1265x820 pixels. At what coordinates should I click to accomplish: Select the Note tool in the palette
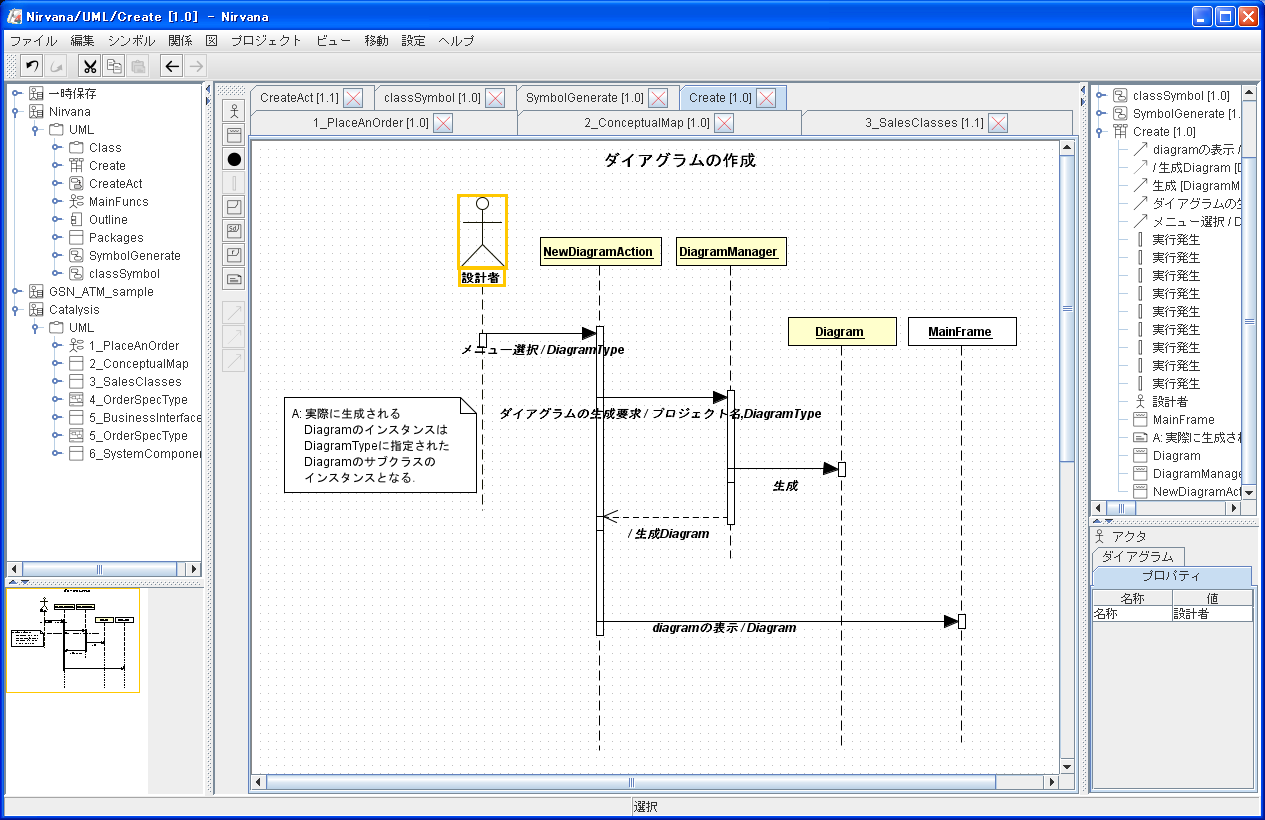point(234,279)
